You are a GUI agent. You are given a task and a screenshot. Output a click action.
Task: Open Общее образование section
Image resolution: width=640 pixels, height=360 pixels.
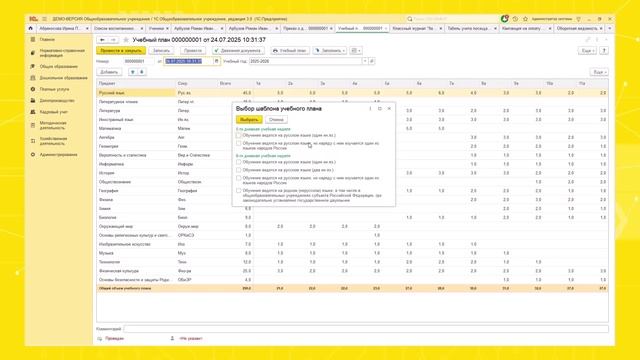[58, 66]
